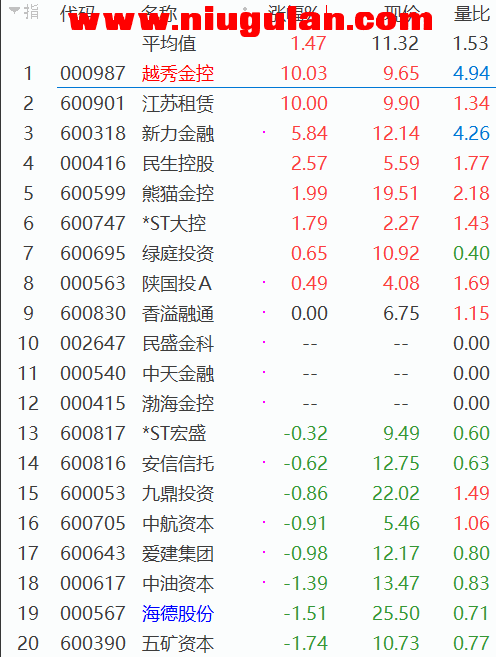Click stock code 000540

pyautogui.click(x=93, y=374)
